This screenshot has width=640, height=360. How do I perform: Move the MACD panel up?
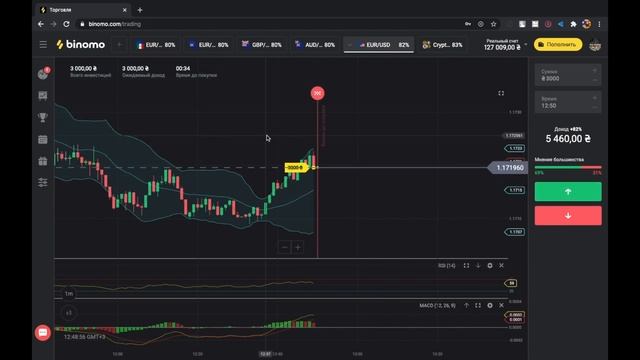tap(466, 305)
